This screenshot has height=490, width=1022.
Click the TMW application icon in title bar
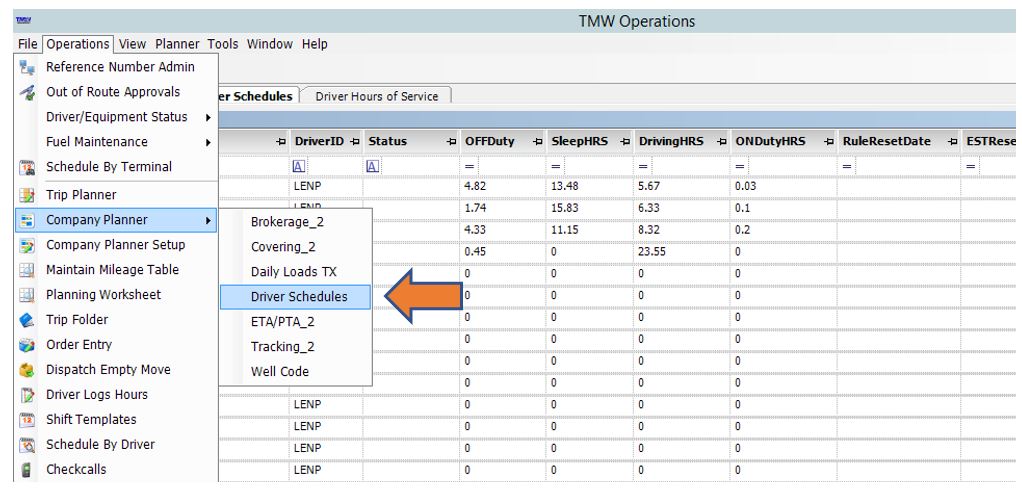[x=23, y=21]
